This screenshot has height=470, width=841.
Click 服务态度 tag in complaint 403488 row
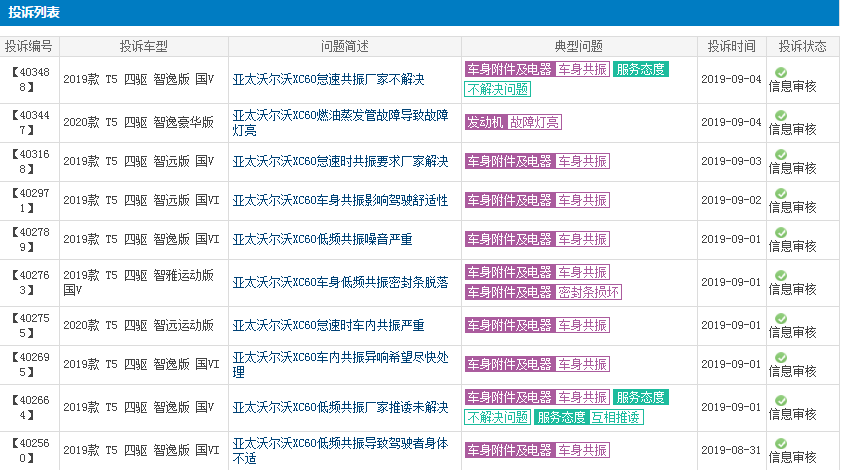click(640, 69)
